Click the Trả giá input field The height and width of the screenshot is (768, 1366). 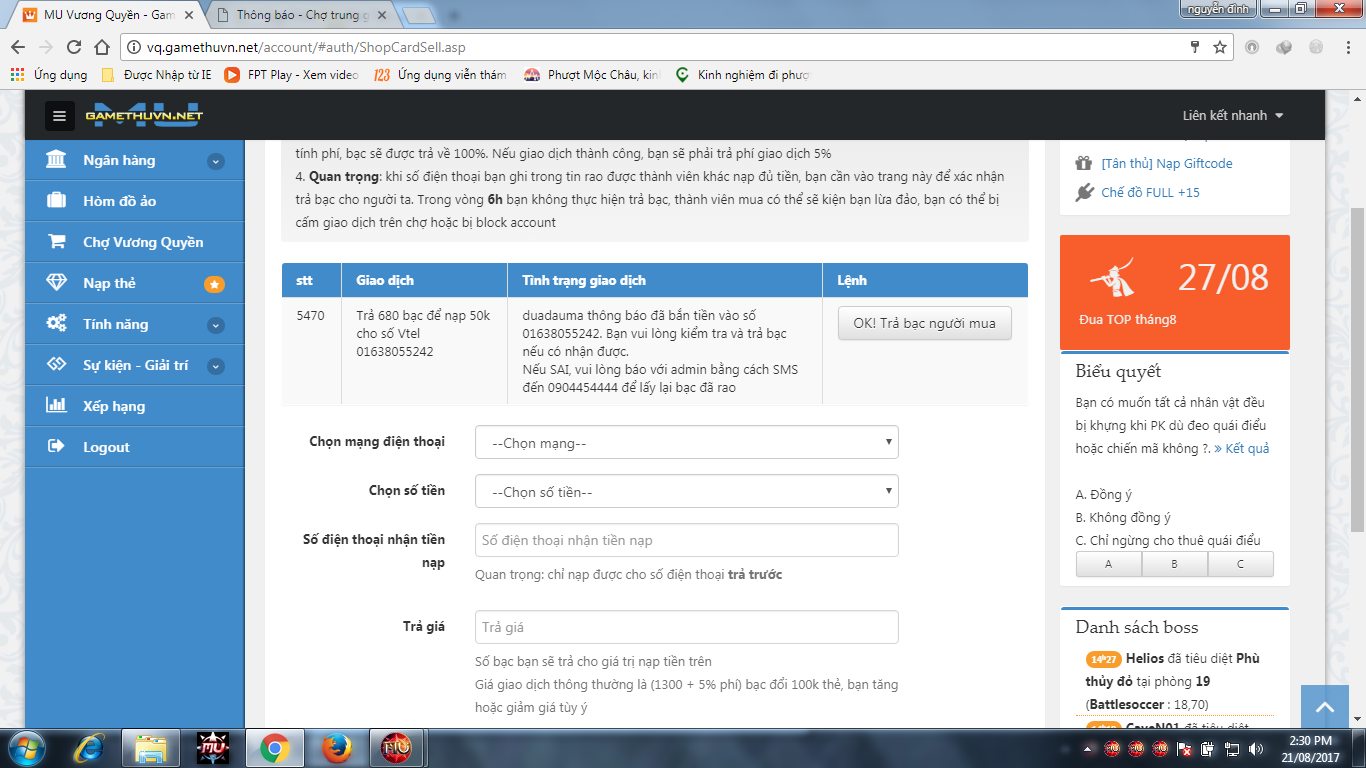coord(686,627)
